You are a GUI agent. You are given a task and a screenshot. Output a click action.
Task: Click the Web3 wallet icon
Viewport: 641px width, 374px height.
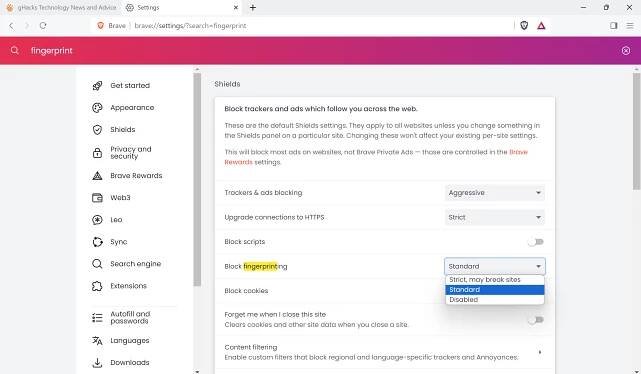[97, 198]
